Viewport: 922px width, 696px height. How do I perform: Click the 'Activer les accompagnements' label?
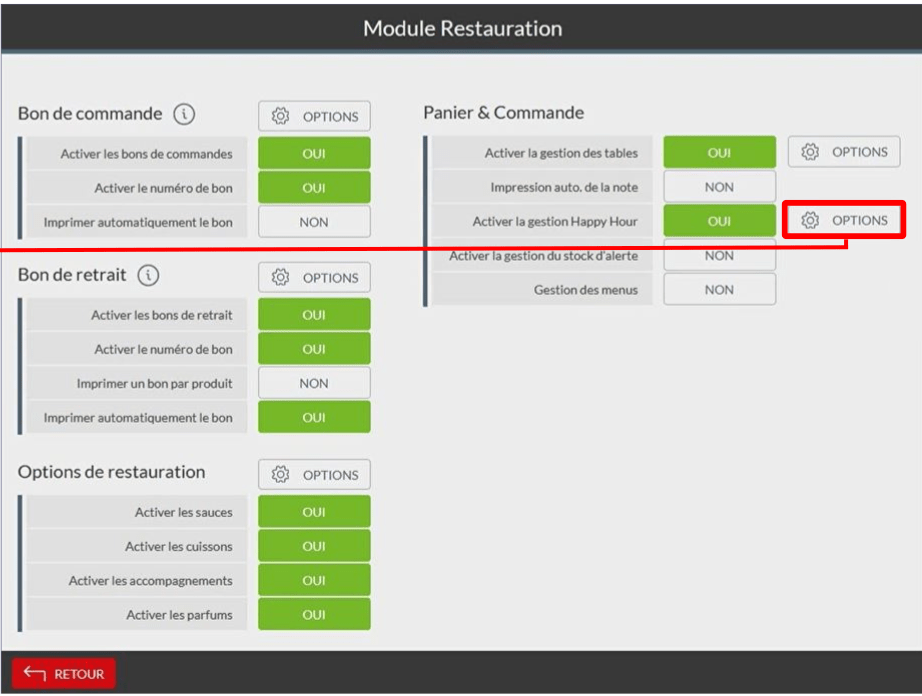click(x=151, y=580)
